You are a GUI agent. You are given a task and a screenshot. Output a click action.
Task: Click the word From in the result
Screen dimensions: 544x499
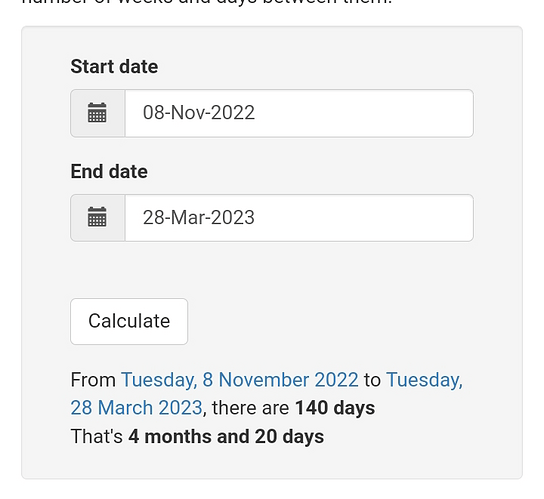[93, 380]
